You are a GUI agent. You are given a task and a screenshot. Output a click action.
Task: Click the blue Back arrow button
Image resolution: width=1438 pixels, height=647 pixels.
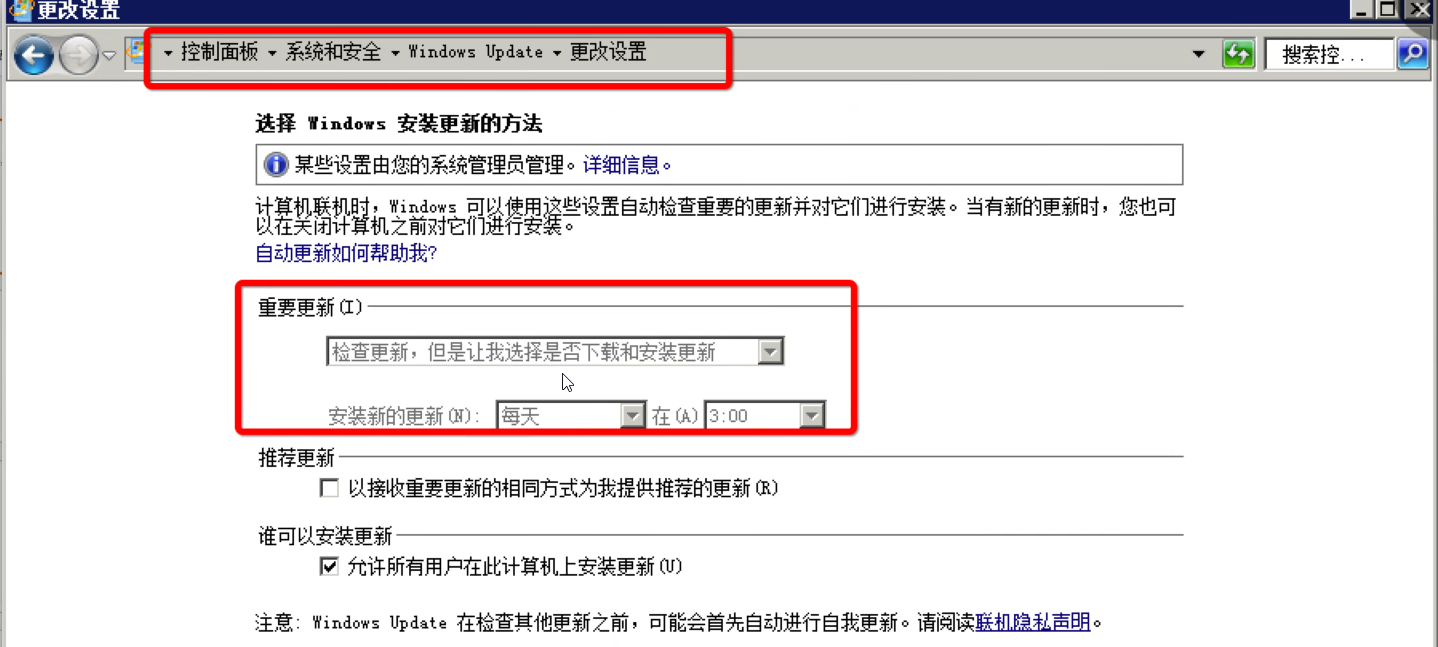(34, 55)
